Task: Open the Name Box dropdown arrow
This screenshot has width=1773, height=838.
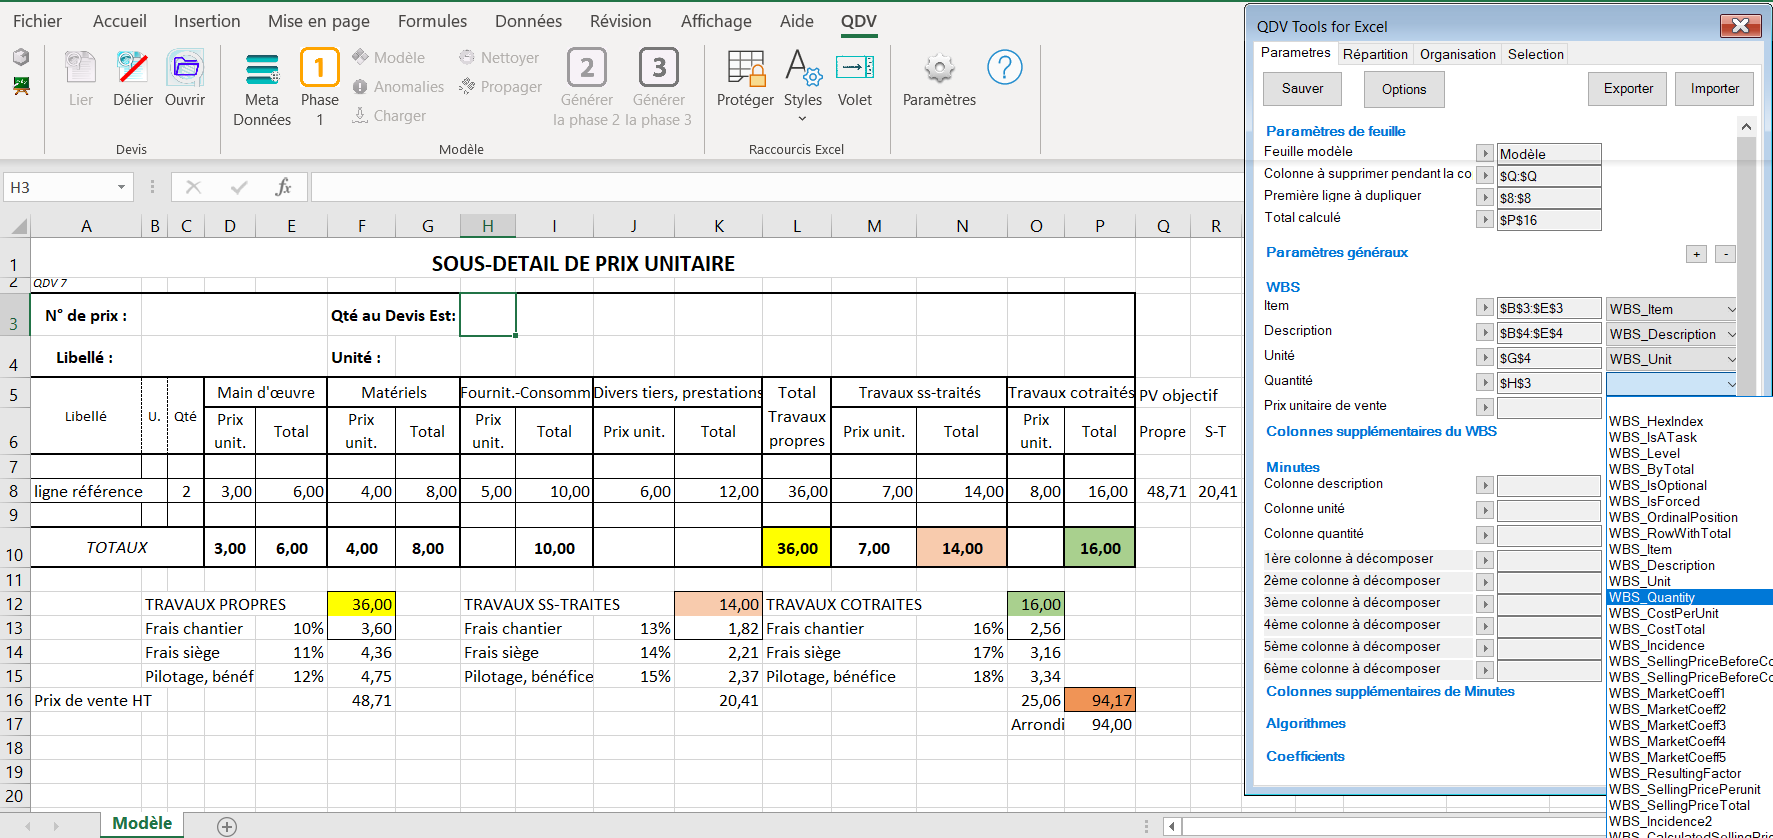Action: point(121,187)
